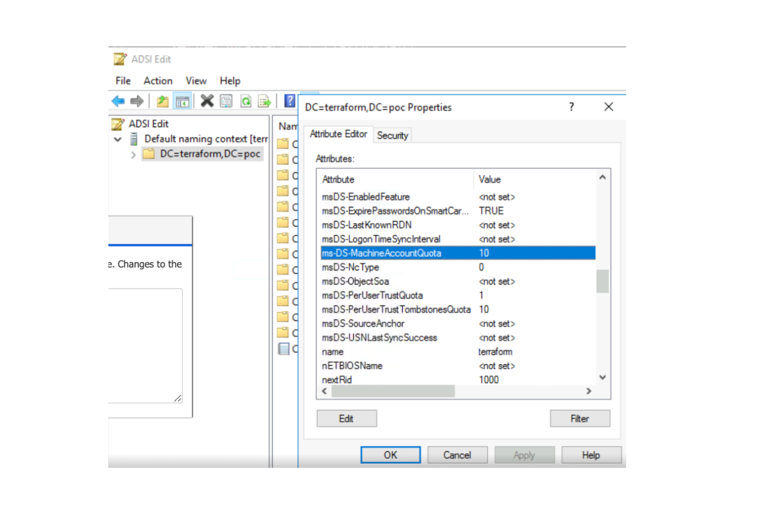Click the TRUE value cell
Image resolution: width=768 pixels, height=510 pixels.
[491, 211]
